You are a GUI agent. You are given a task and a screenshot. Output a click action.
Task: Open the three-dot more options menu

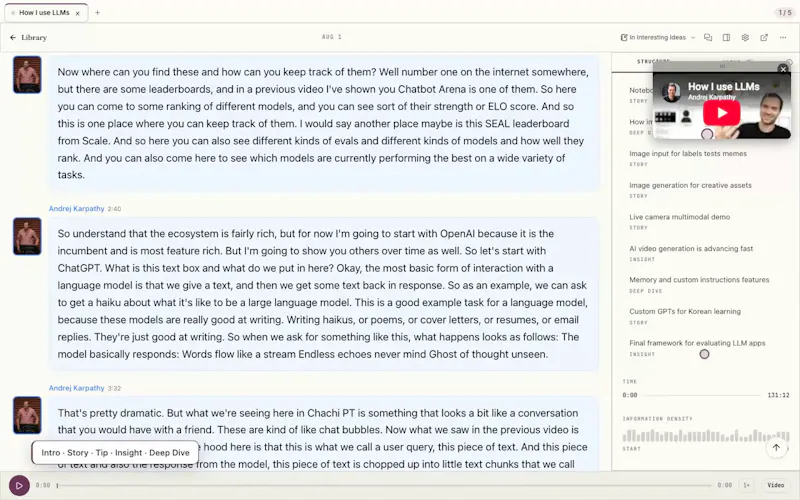point(783,37)
